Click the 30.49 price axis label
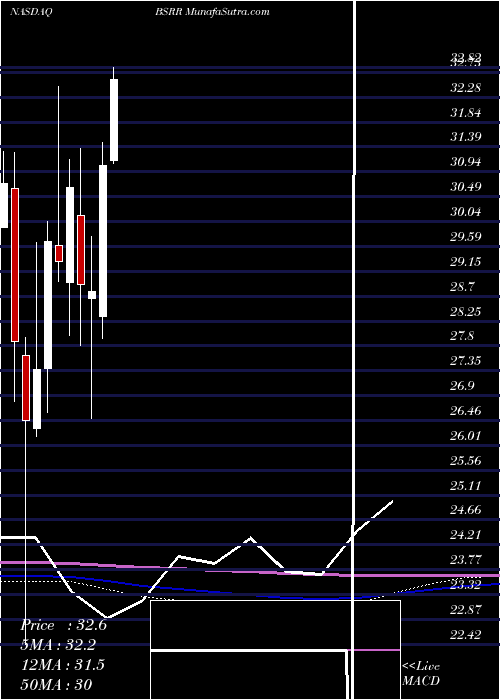Image resolution: width=500 pixels, height=700 pixels. pyautogui.click(x=465, y=187)
